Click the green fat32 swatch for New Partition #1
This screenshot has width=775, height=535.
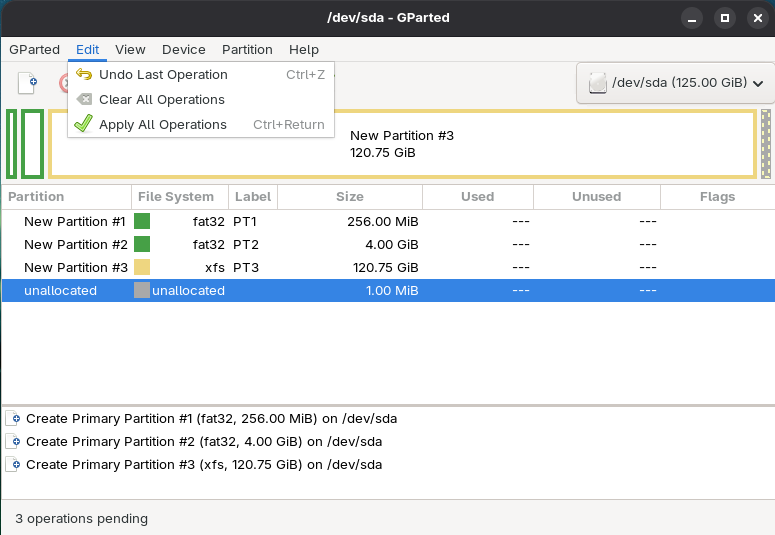tap(142, 222)
